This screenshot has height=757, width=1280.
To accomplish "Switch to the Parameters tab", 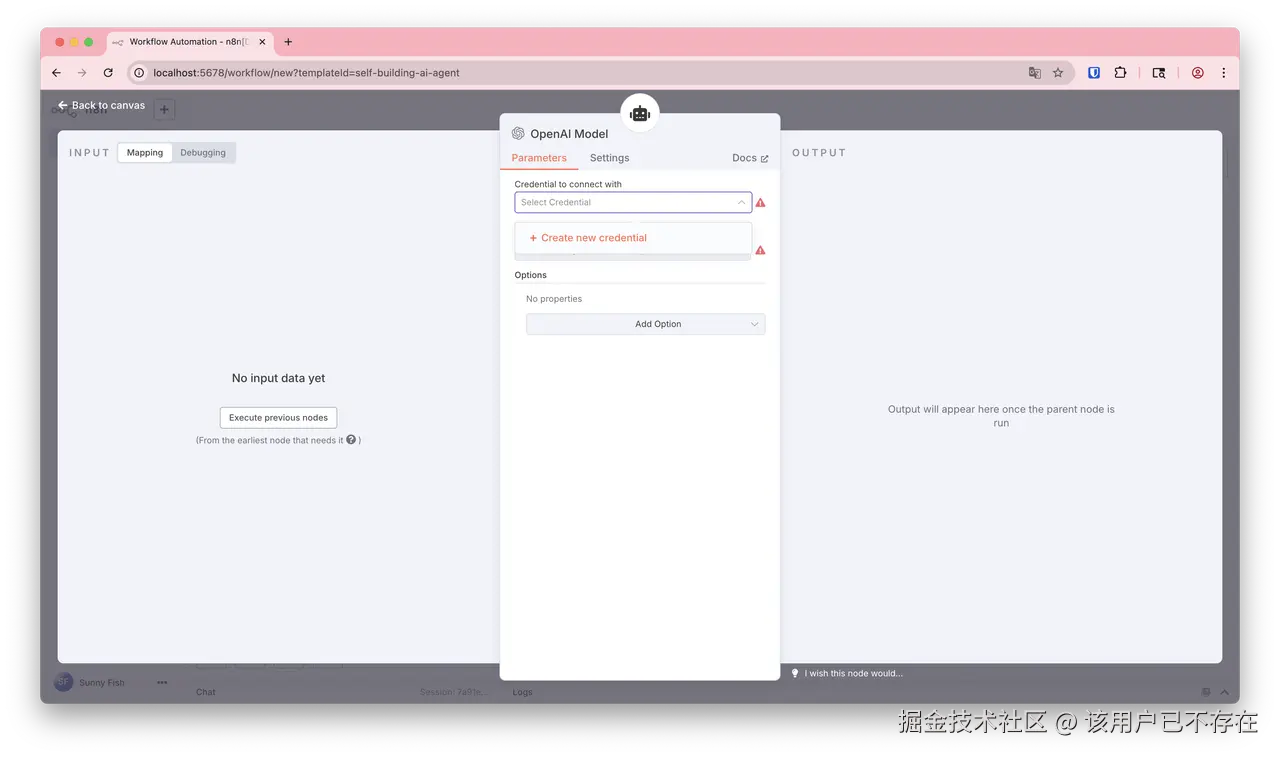I will point(539,158).
